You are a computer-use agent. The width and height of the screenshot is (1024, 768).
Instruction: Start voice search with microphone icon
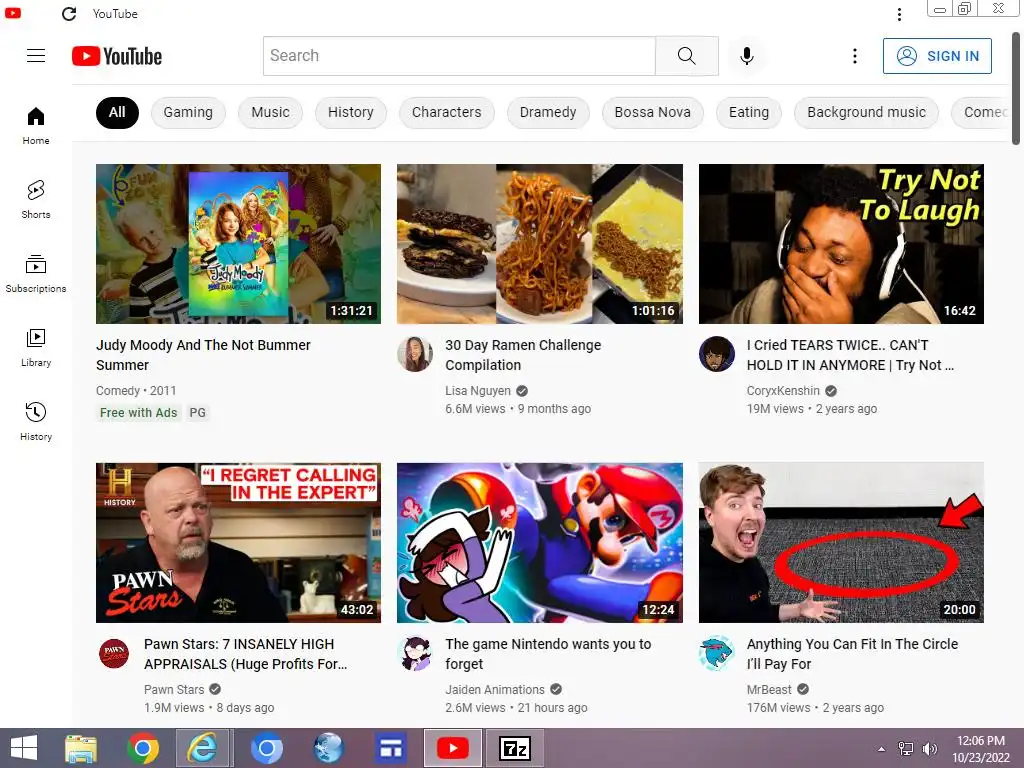[746, 56]
